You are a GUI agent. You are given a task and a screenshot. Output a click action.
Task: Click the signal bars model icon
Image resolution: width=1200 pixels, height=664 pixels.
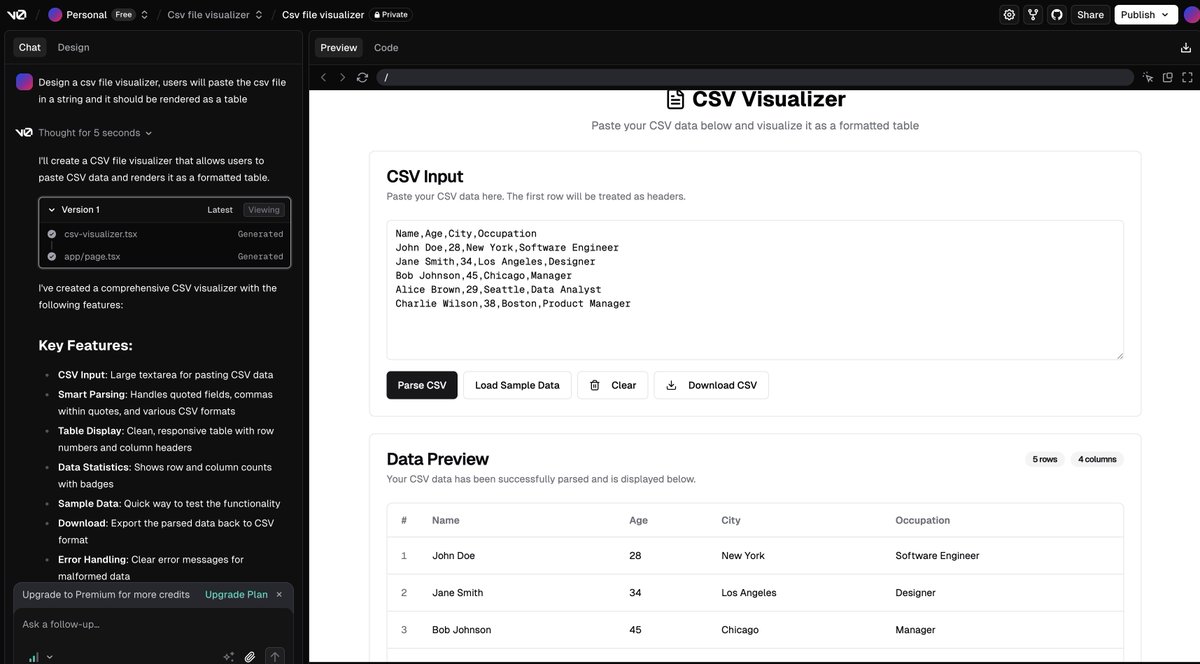pos(33,657)
